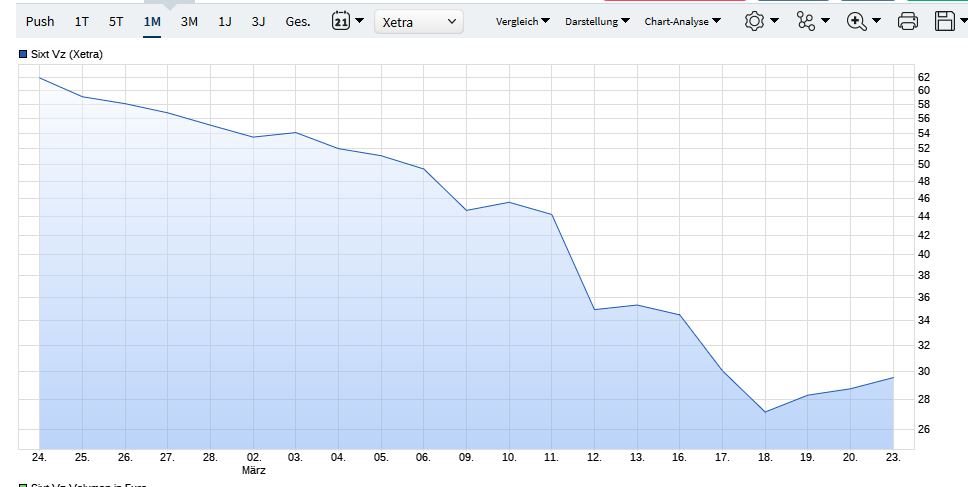Click the blue Sixt Vz legend square
The height and width of the screenshot is (487, 968).
[x=24, y=54]
